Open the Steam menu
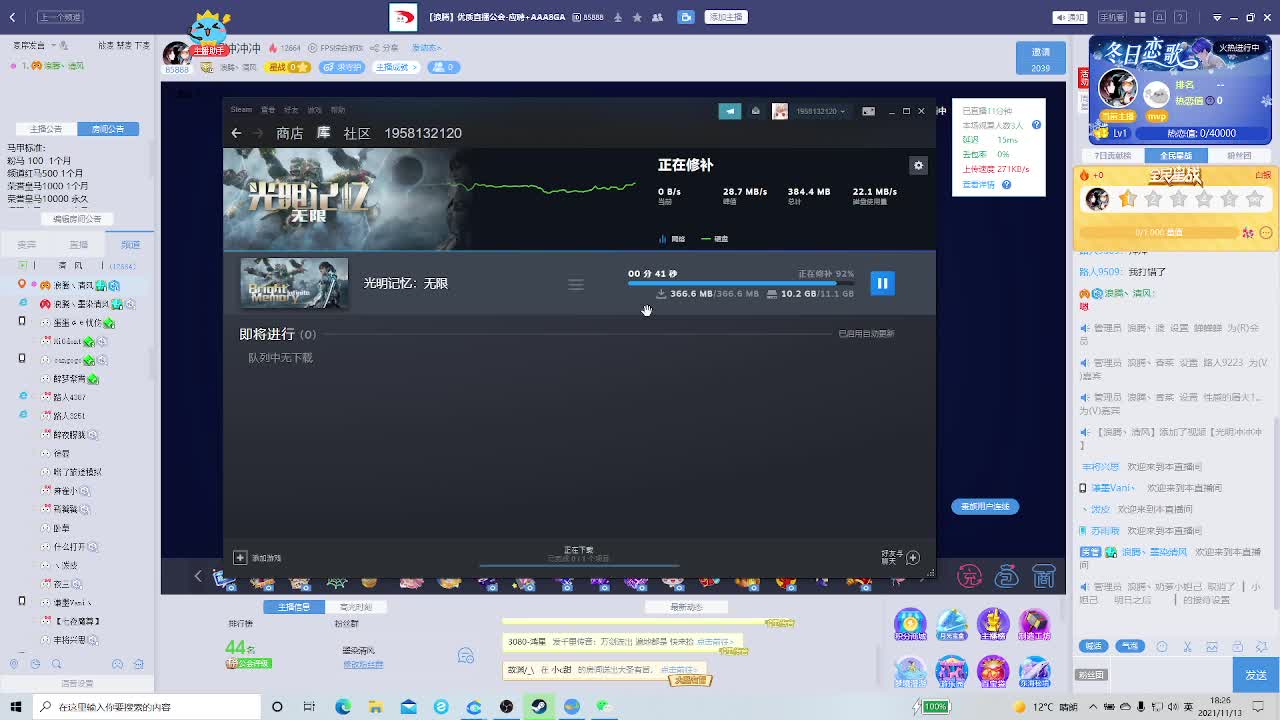Viewport: 1280px width, 720px height. [242, 110]
